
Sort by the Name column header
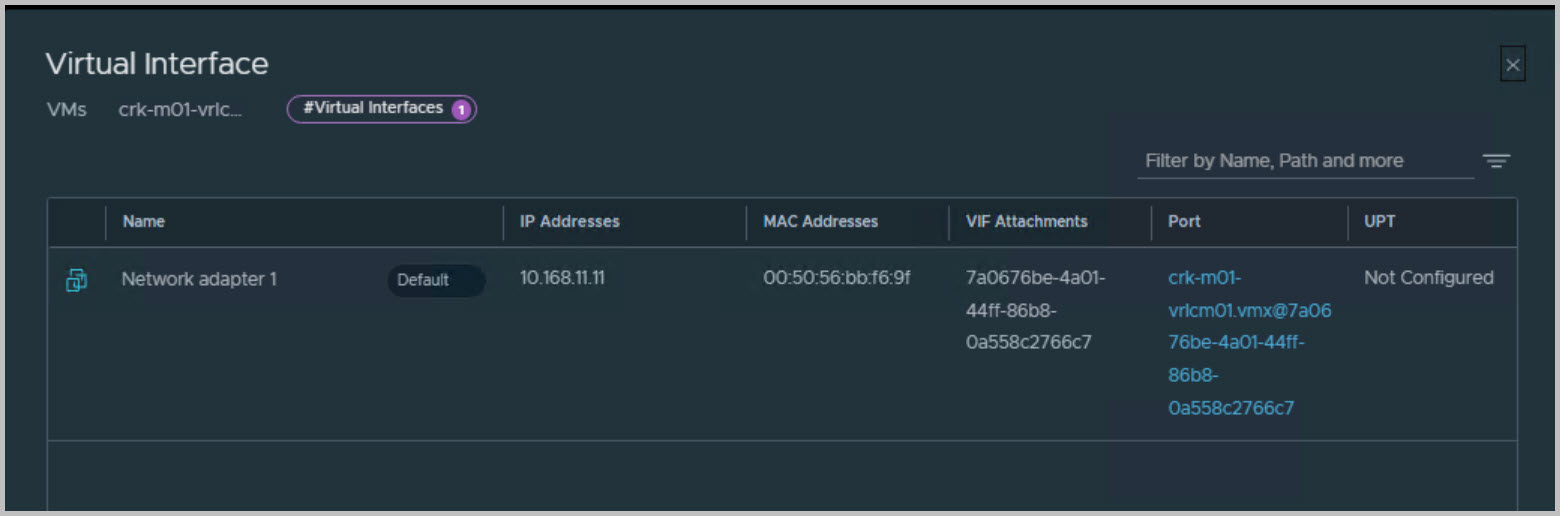pos(144,221)
